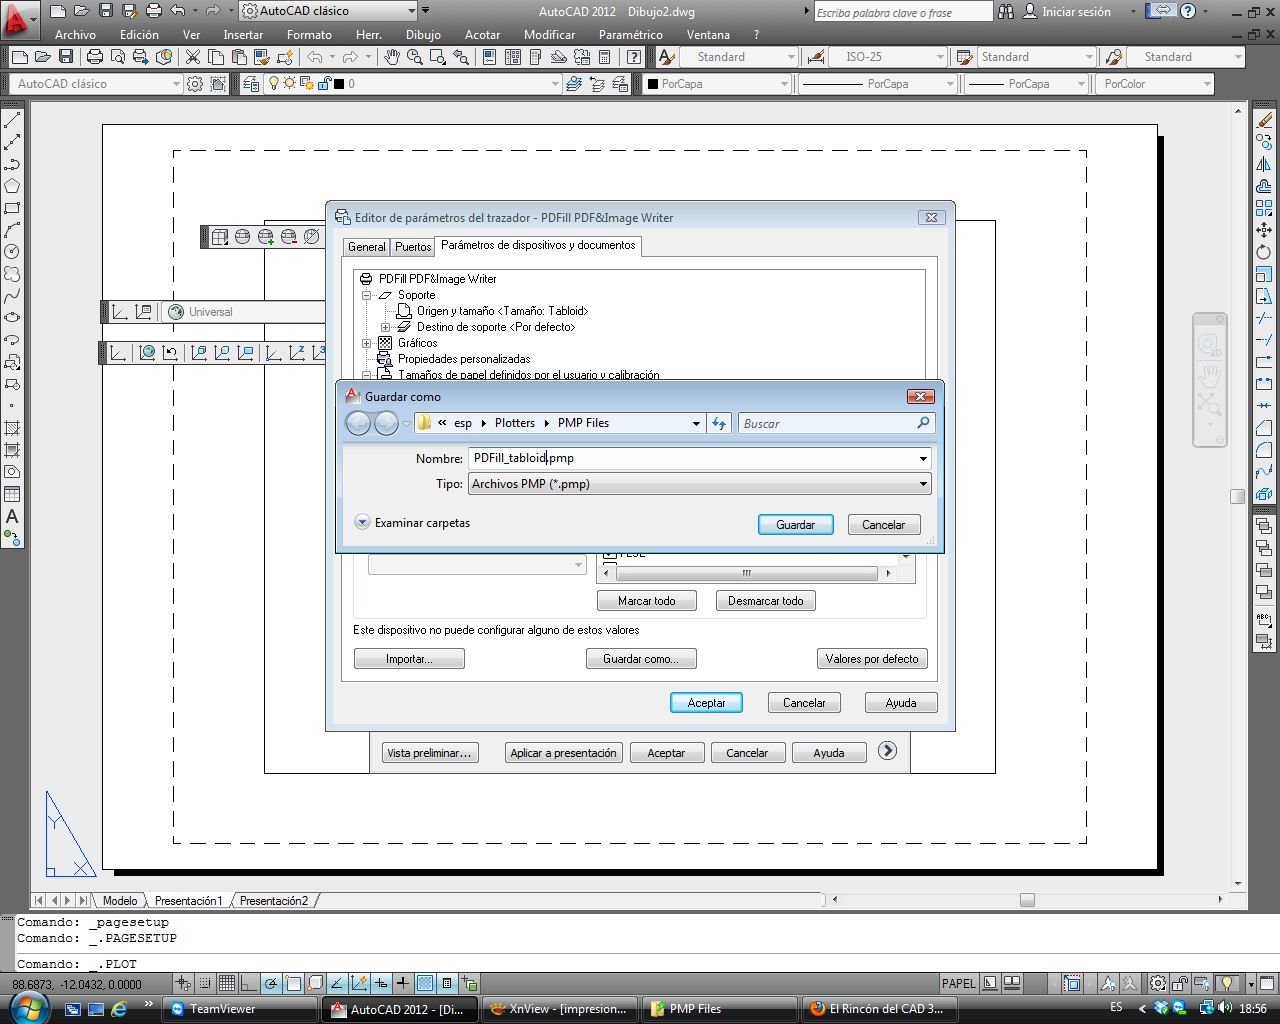This screenshot has width=1280, height=1024.
Task: Toggle Grid display in the status bar
Action: tap(227, 983)
